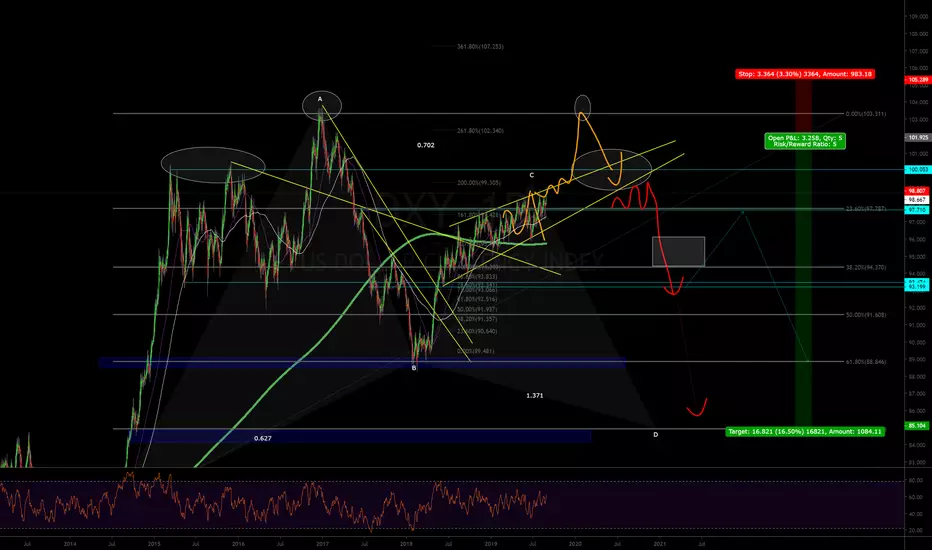Select the 0.702 pattern ratio label

pos(426,145)
